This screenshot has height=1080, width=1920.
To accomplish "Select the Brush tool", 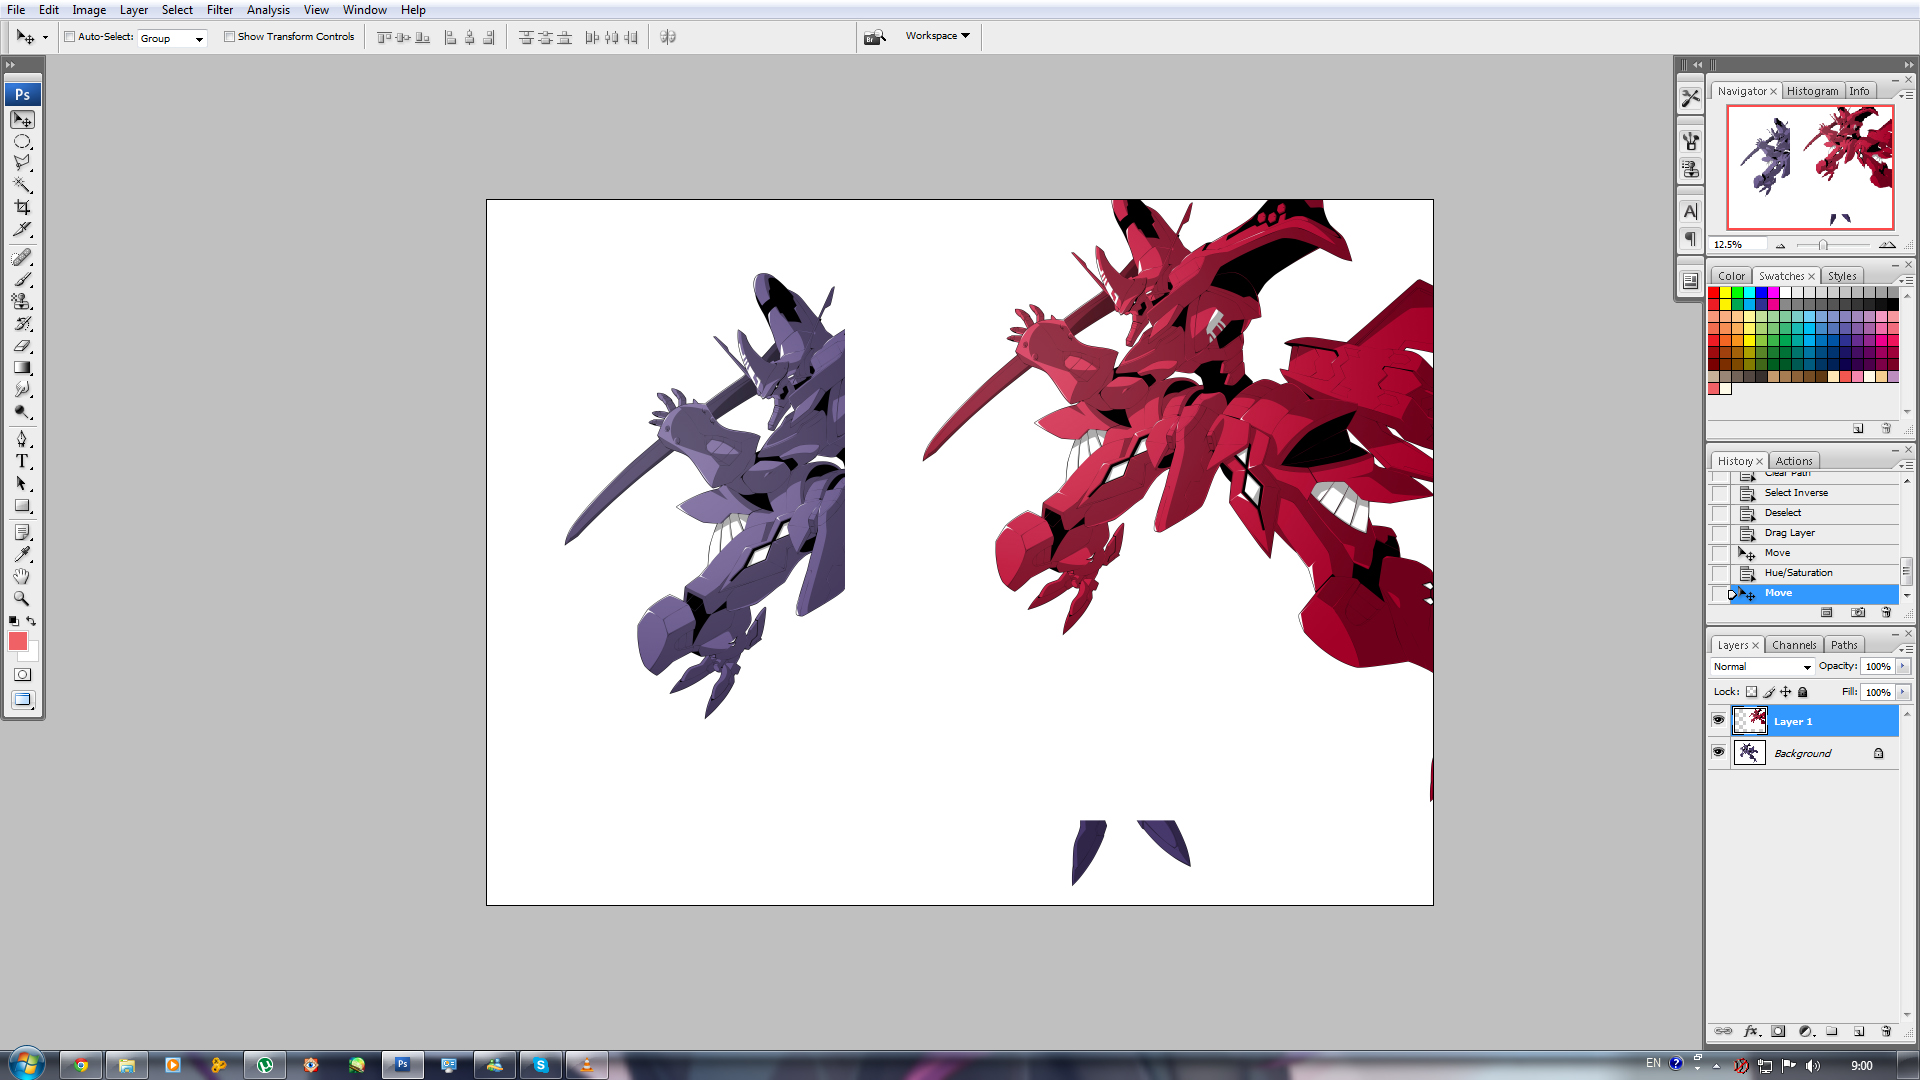I will point(22,280).
